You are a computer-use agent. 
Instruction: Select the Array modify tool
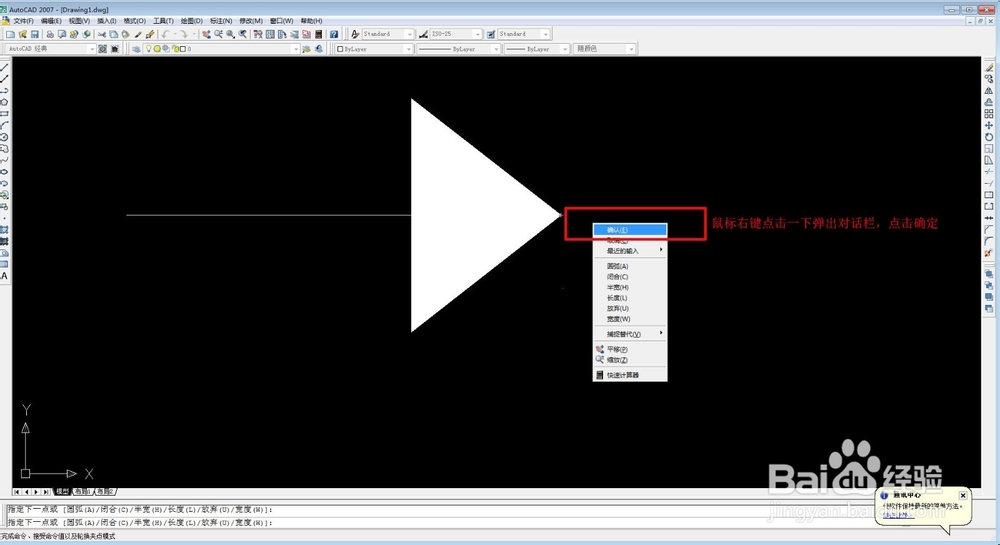pyautogui.click(x=989, y=113)
